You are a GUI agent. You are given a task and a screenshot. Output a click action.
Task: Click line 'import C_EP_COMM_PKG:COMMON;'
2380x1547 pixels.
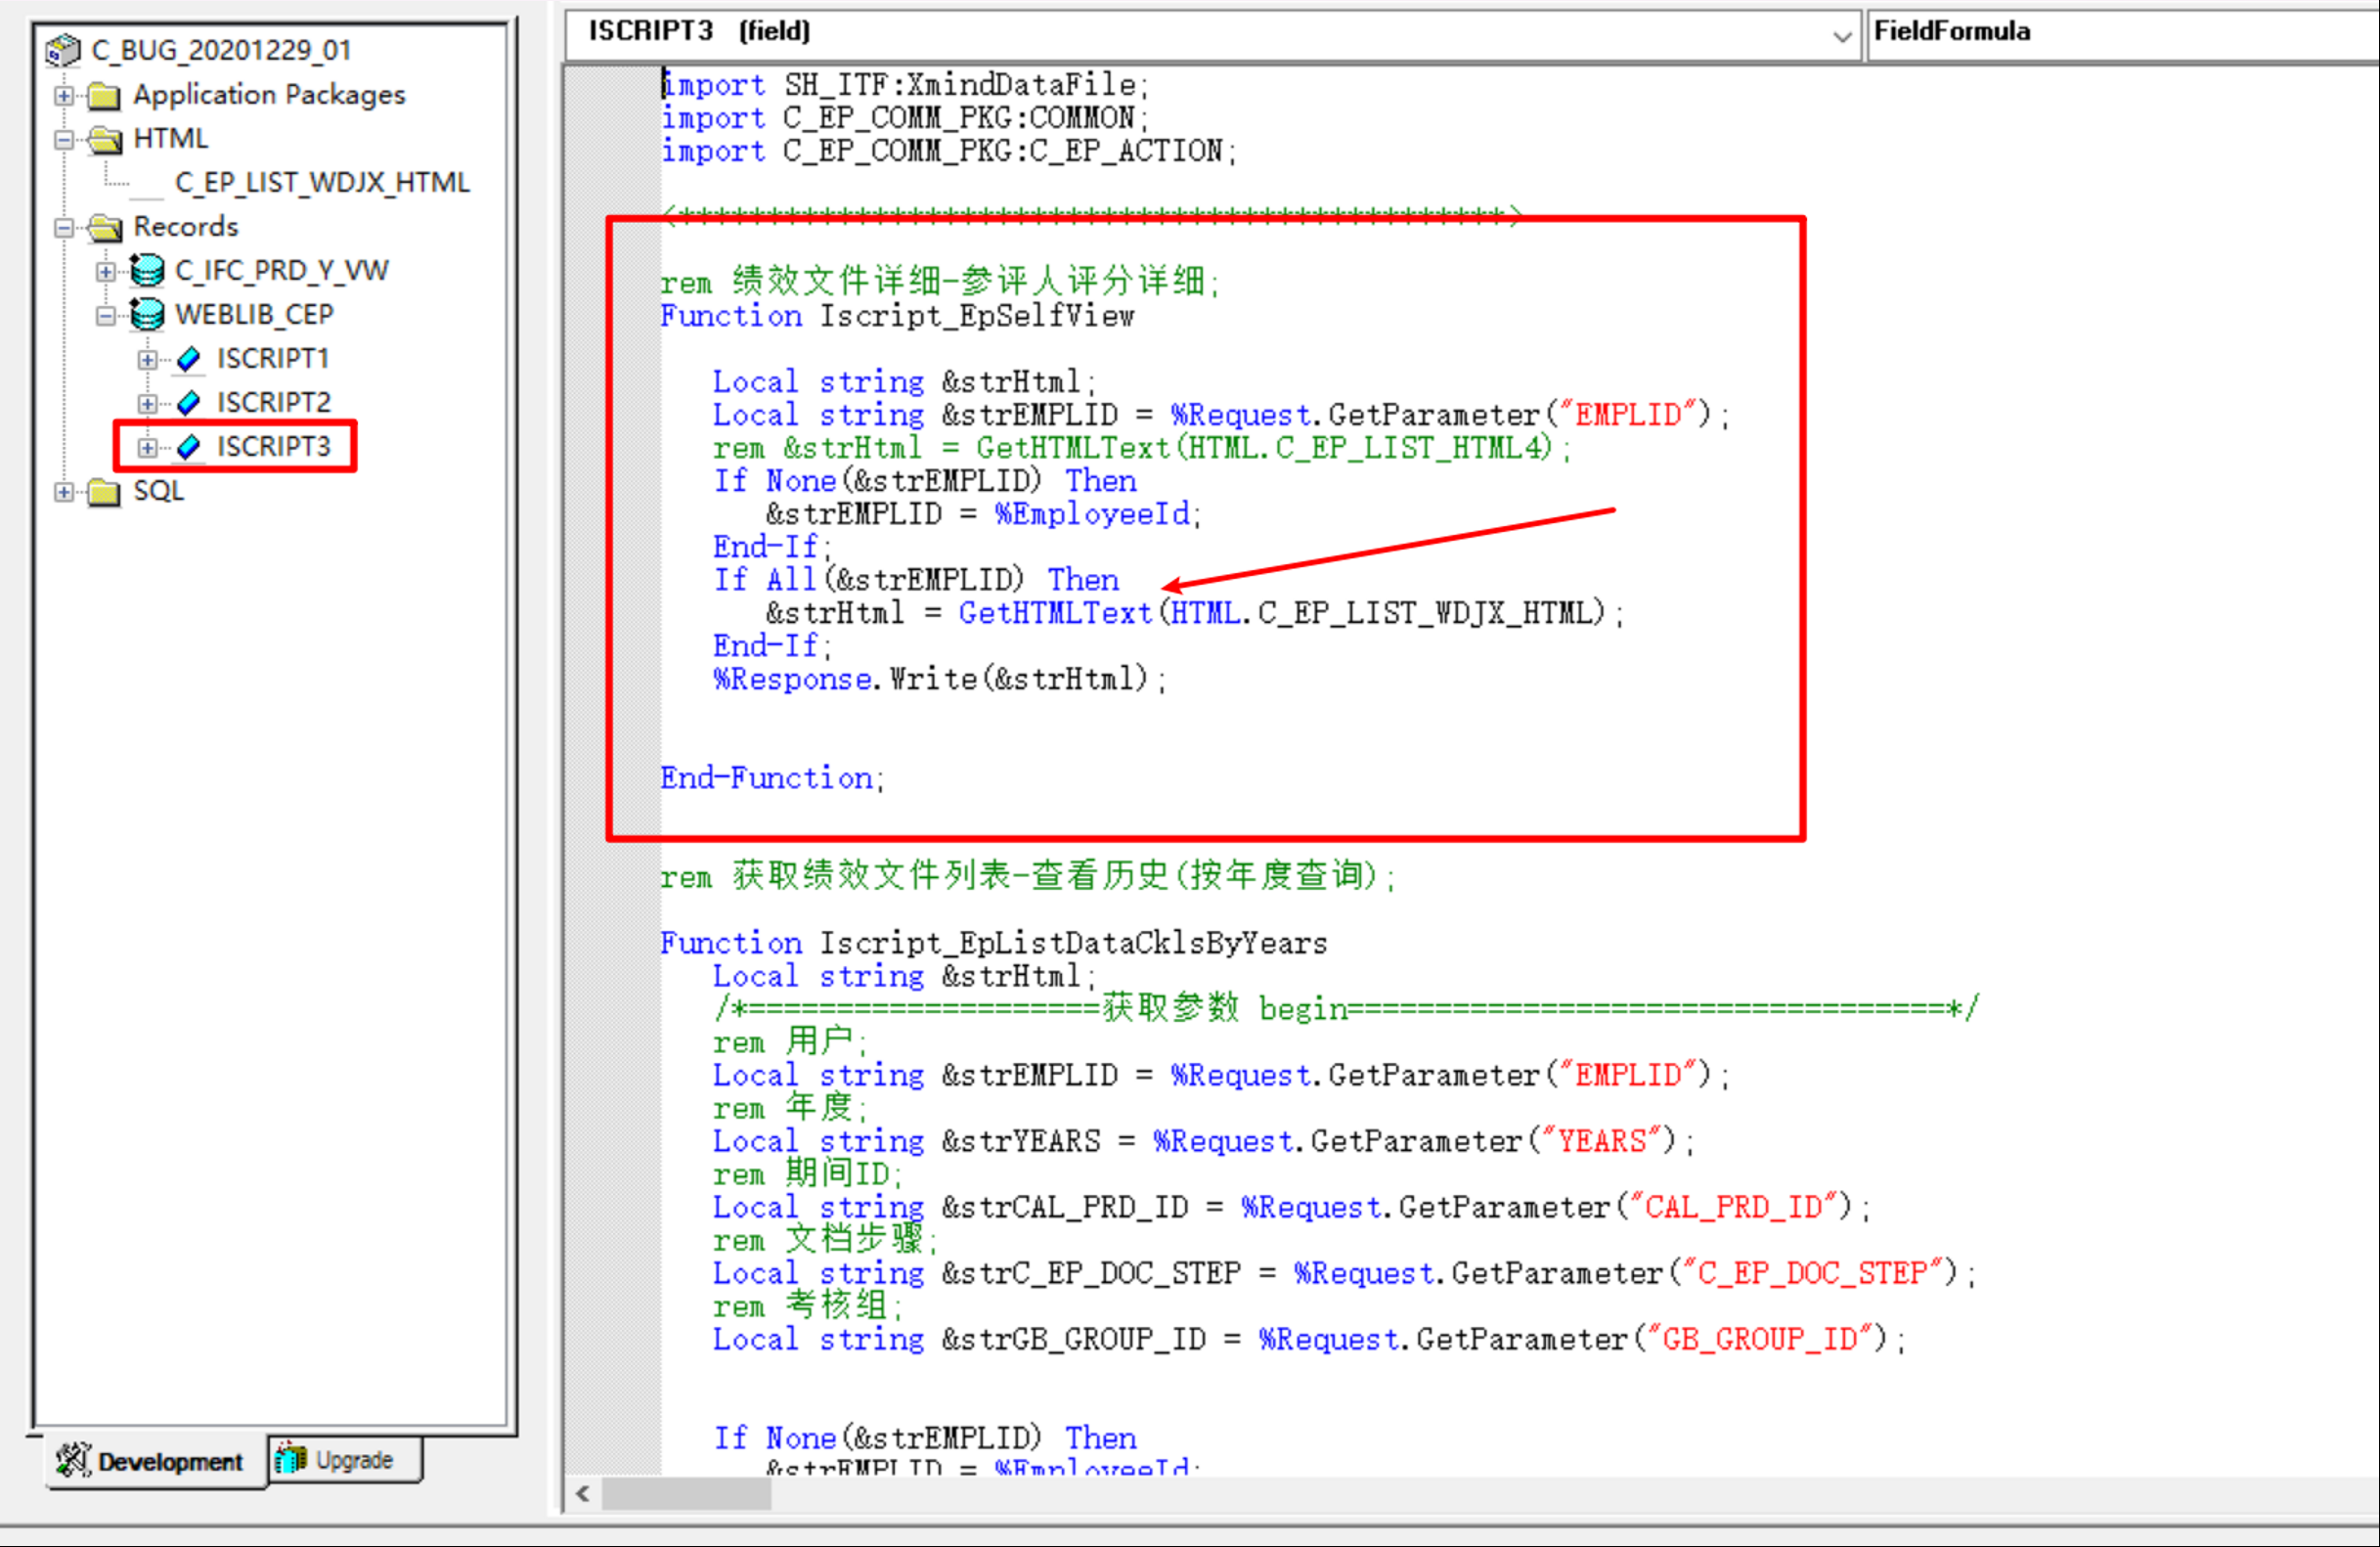906,118
